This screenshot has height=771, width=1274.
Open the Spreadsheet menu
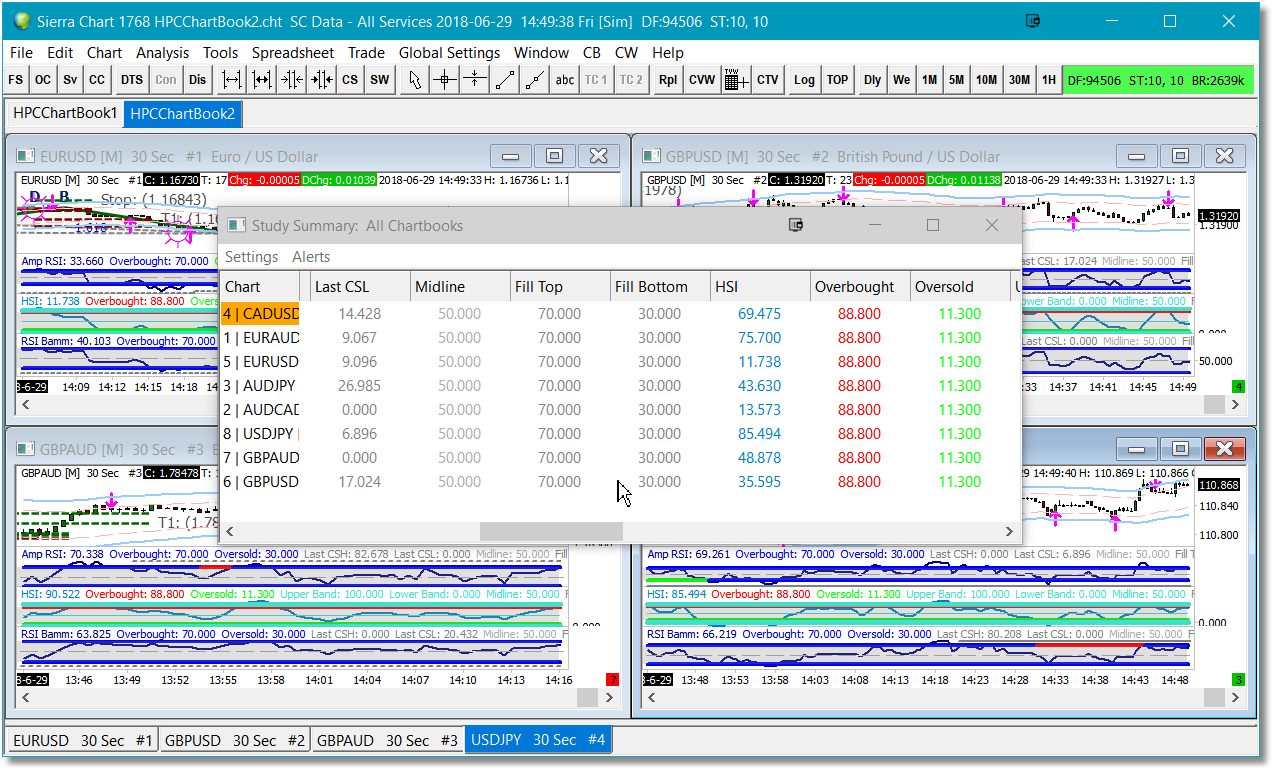[292, 53]
